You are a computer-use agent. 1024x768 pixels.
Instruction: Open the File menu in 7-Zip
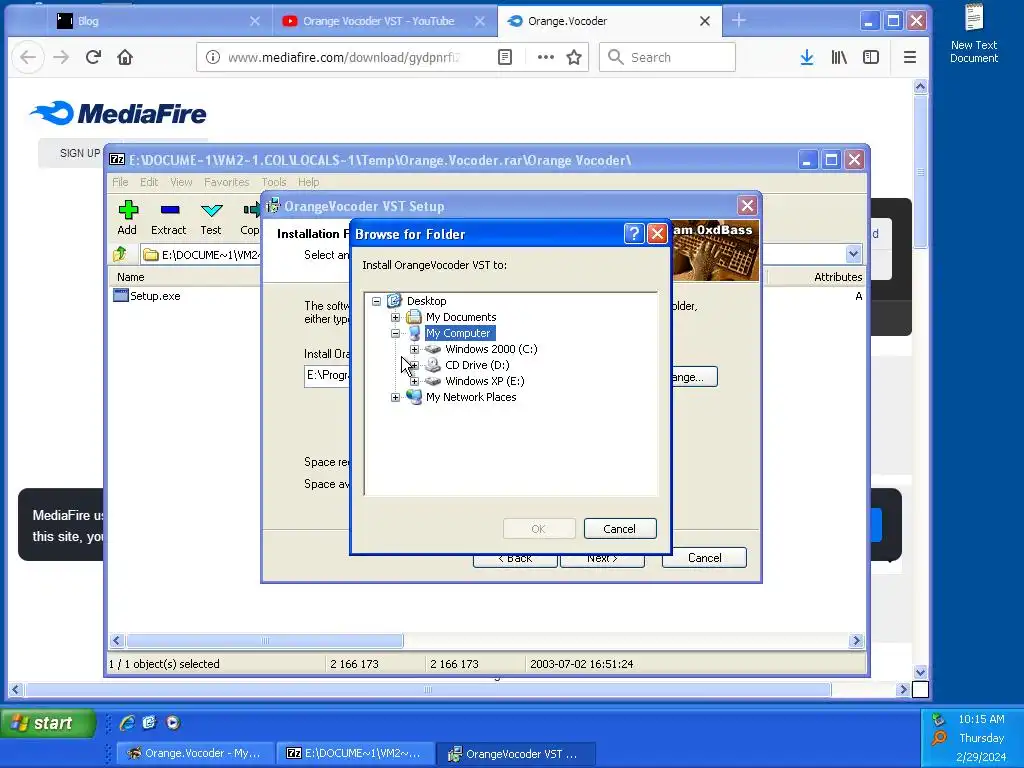pos(120,182)
